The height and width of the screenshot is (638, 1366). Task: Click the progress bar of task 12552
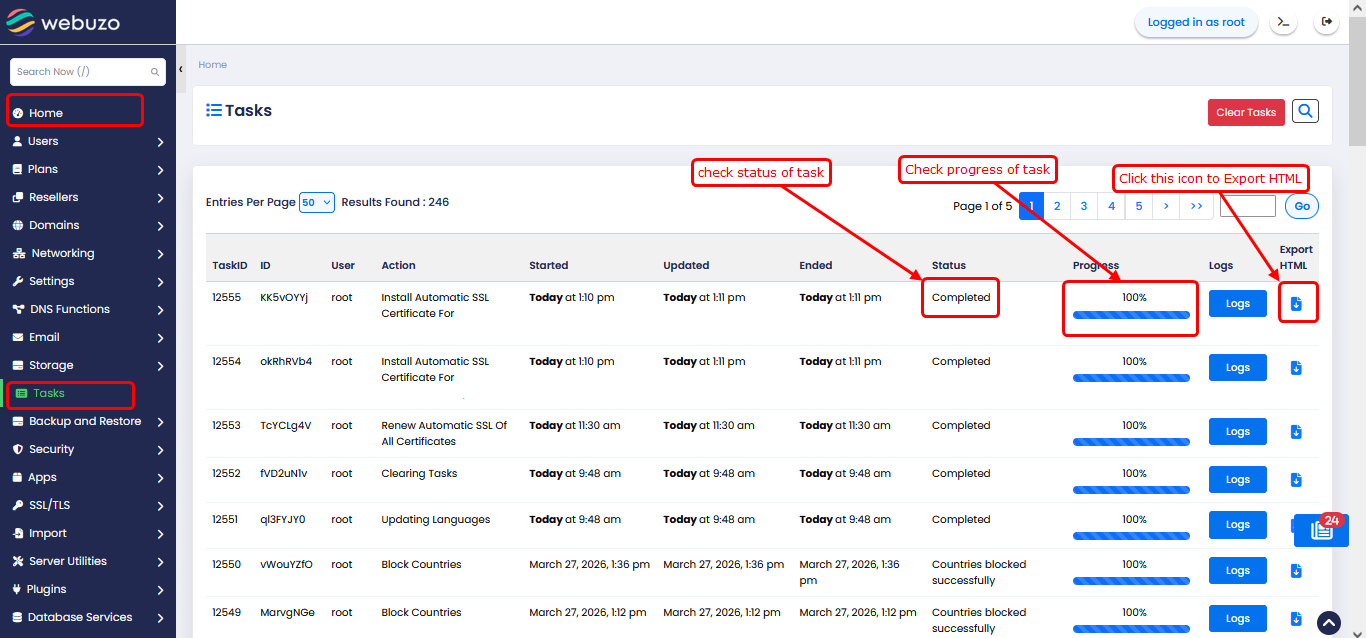tap(1131, 490)
